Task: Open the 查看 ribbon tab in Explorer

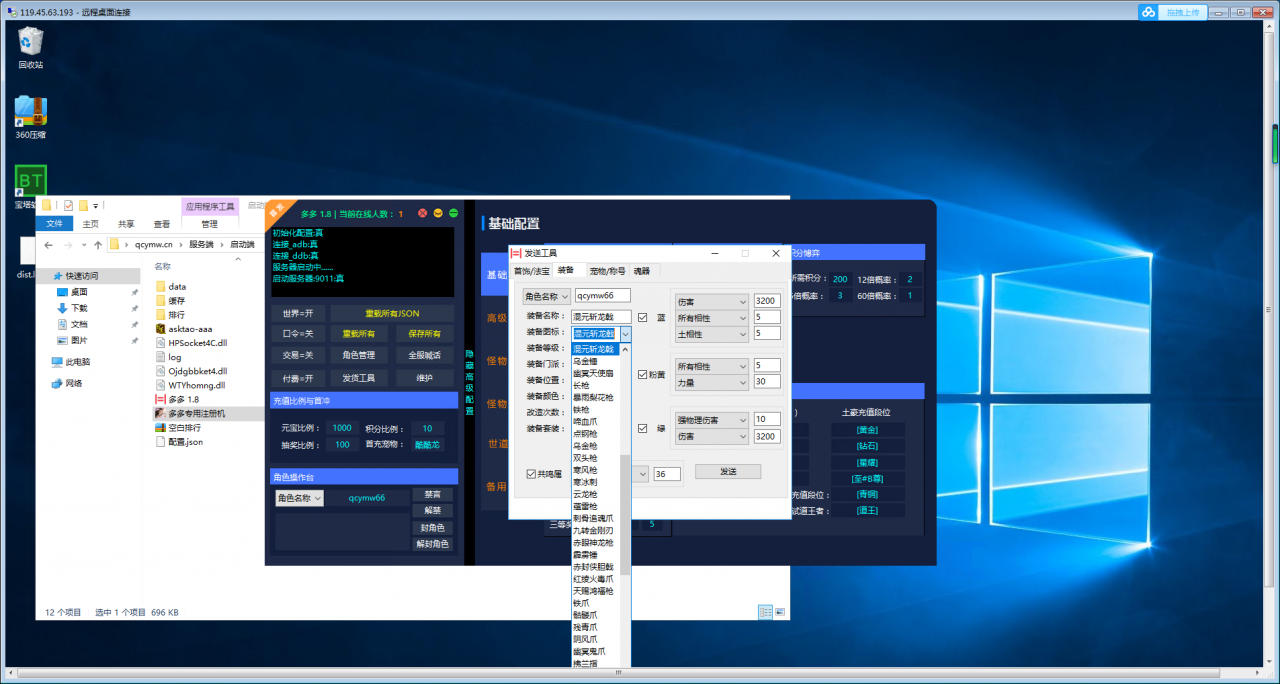Action: pyautogui.click(x=161, y=224)
